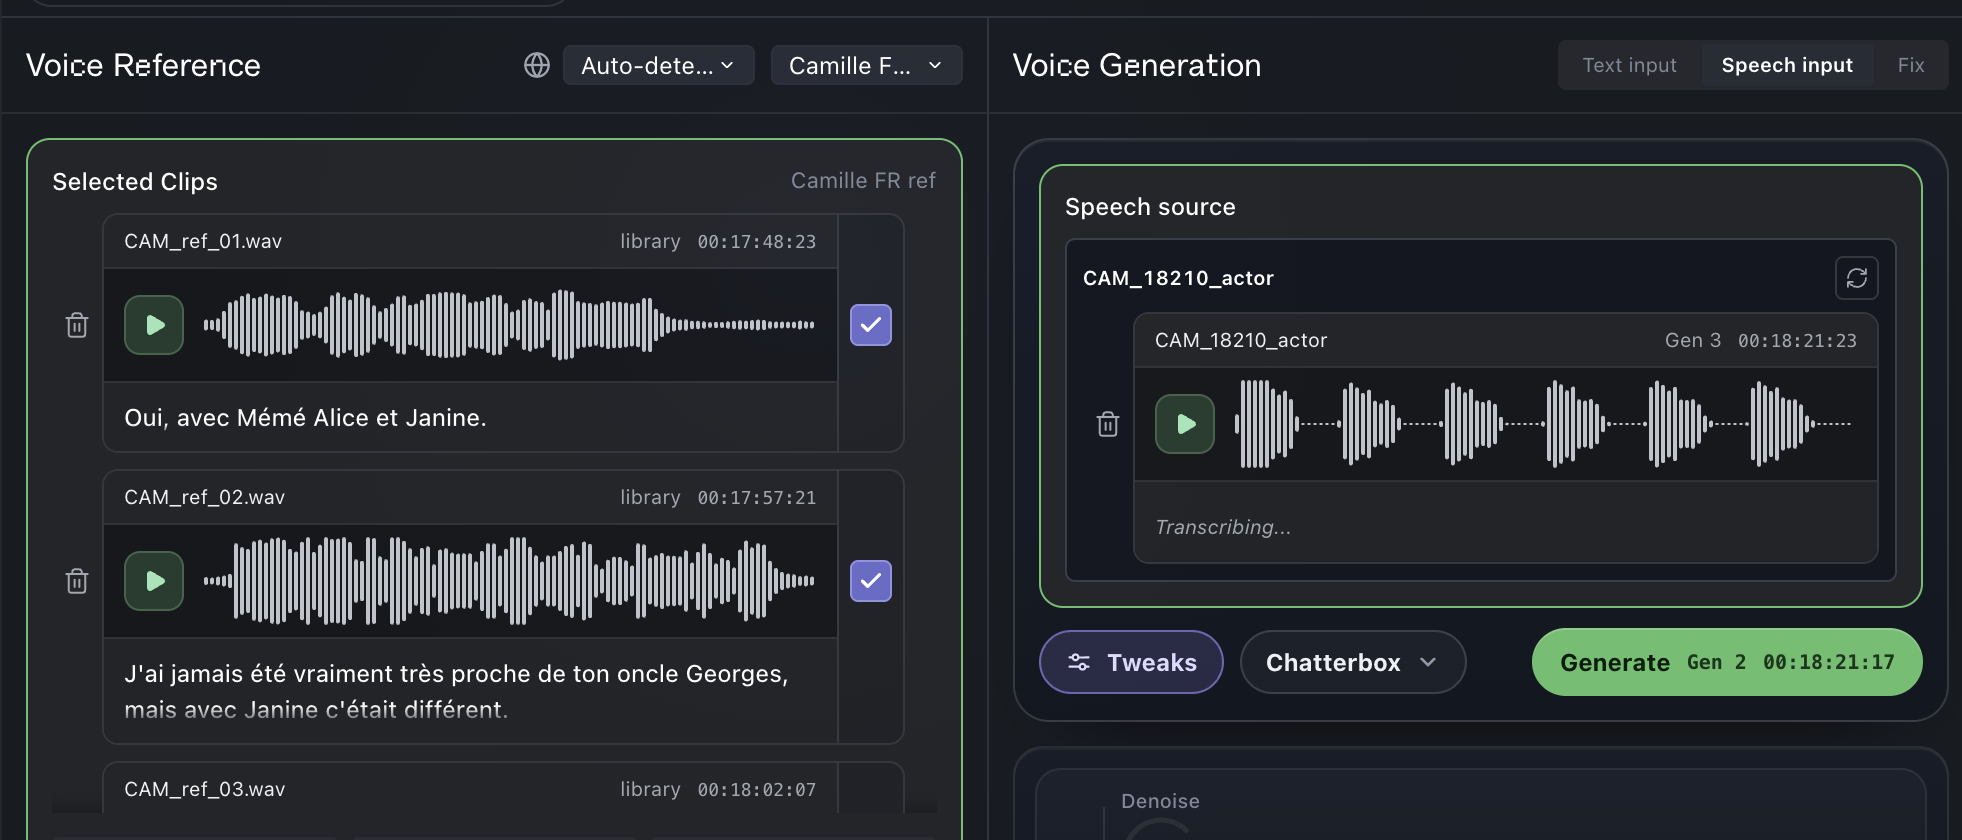Image resolution: width=1962 pixels, height=840 pixels.
Task: Click the Generate button
Action: pos(1727,662)
